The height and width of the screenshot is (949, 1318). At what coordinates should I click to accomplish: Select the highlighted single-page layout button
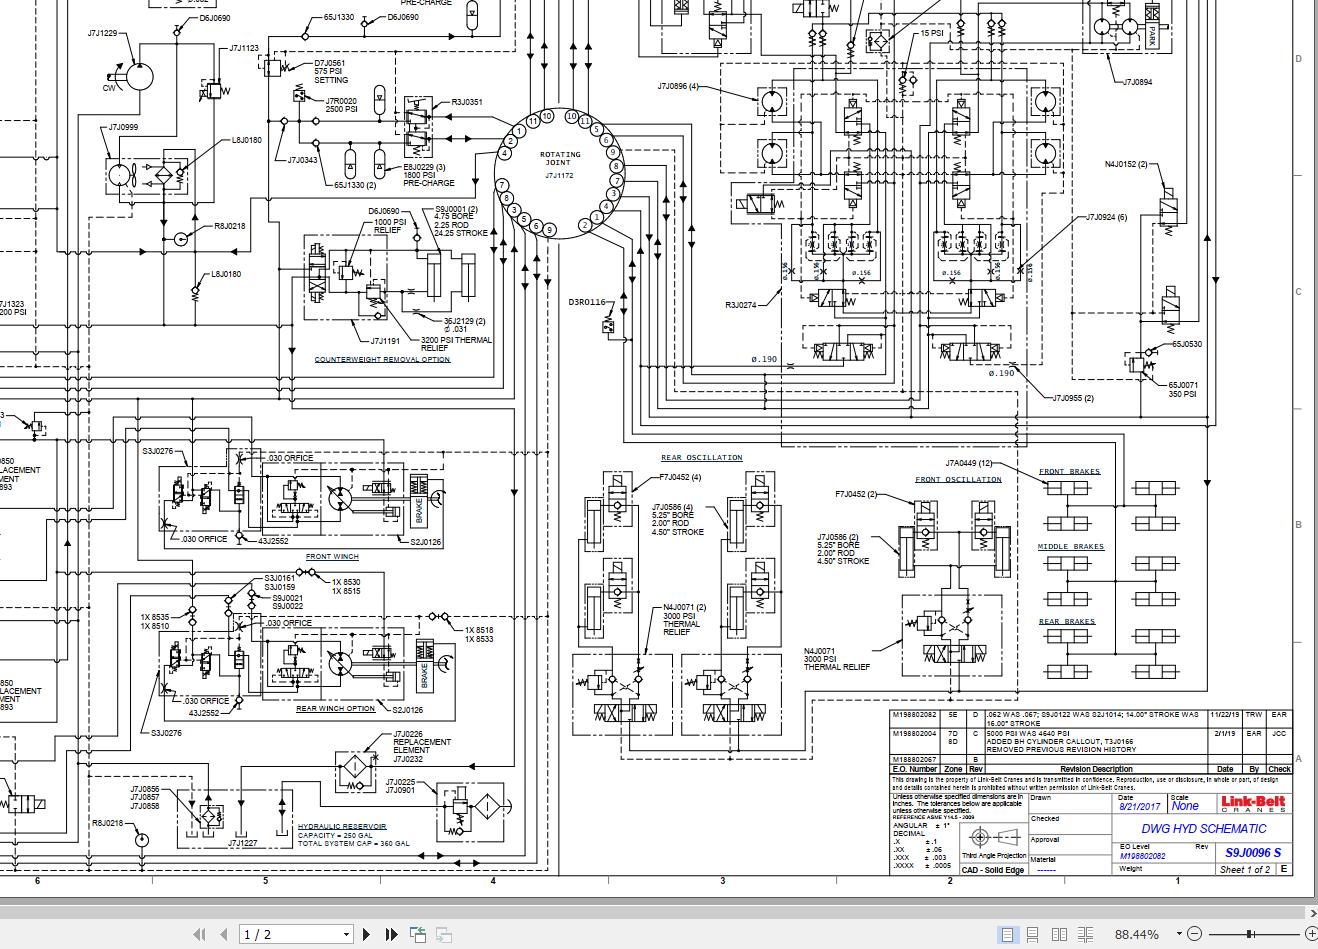1008,933
